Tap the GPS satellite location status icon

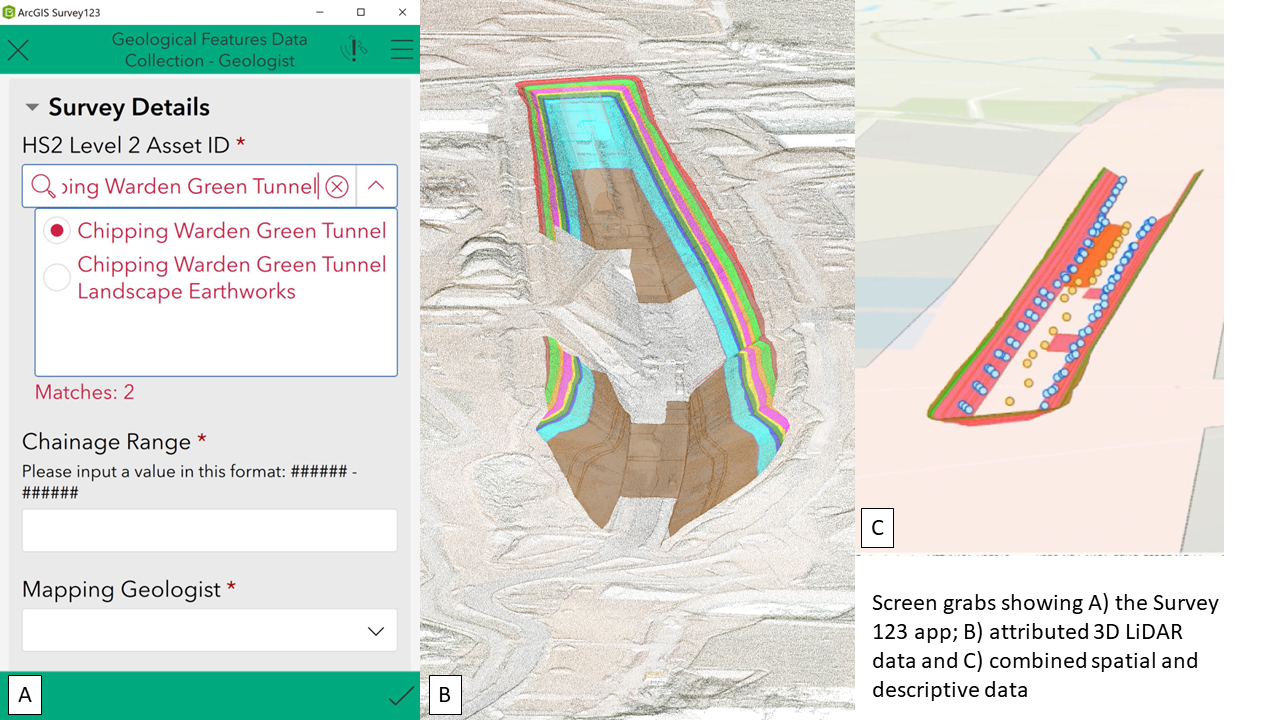coord(354,49)
